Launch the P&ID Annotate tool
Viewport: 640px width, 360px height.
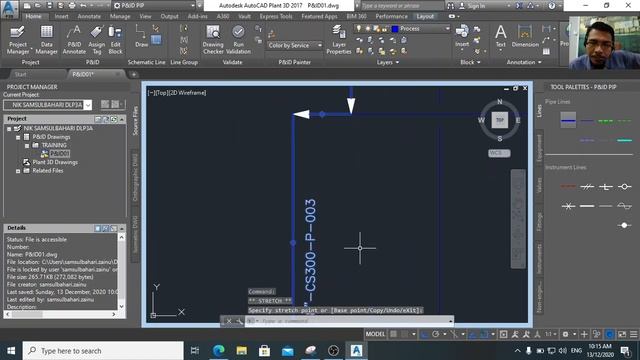tap(74, 40)
